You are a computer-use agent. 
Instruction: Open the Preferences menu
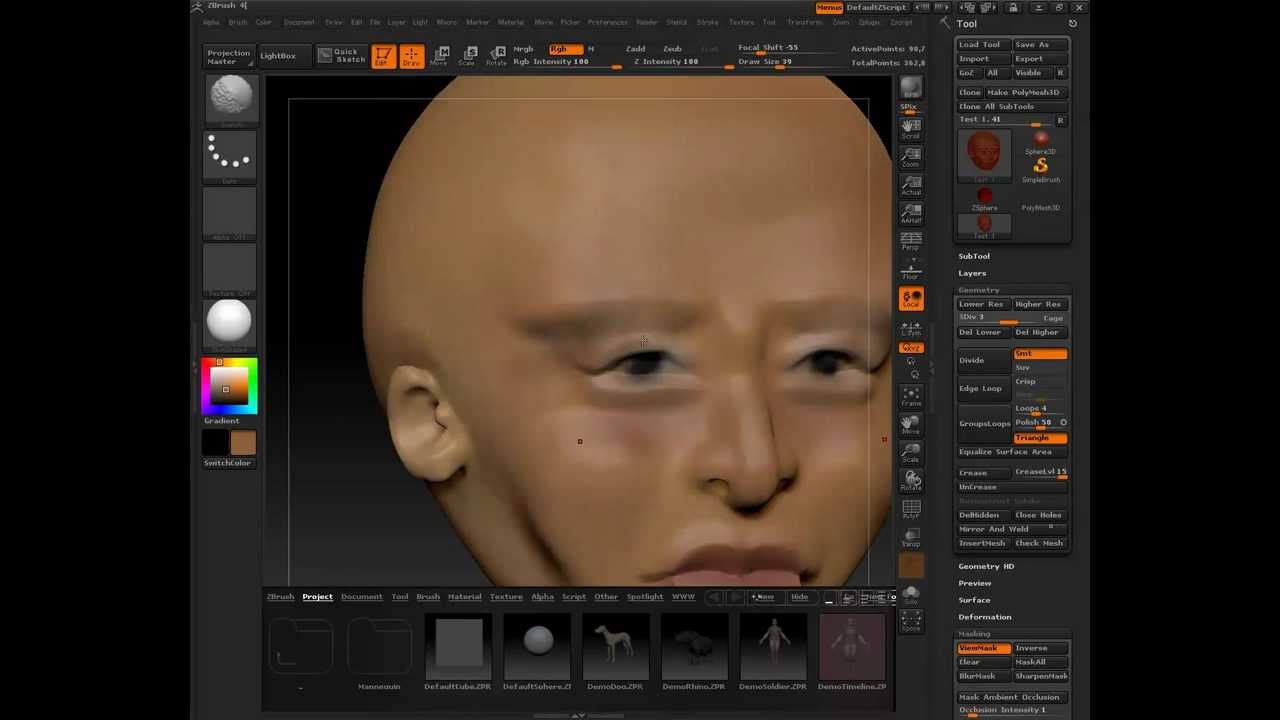(x=607, y=22)
